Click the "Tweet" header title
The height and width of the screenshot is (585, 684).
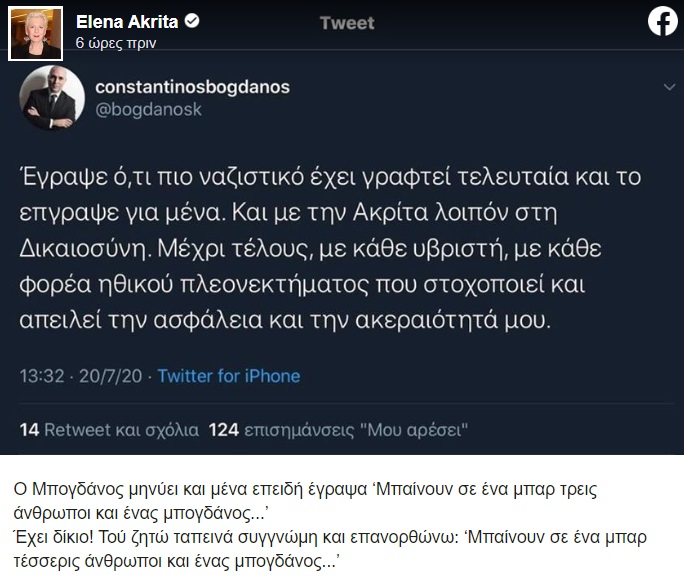[x=347, y=24]
